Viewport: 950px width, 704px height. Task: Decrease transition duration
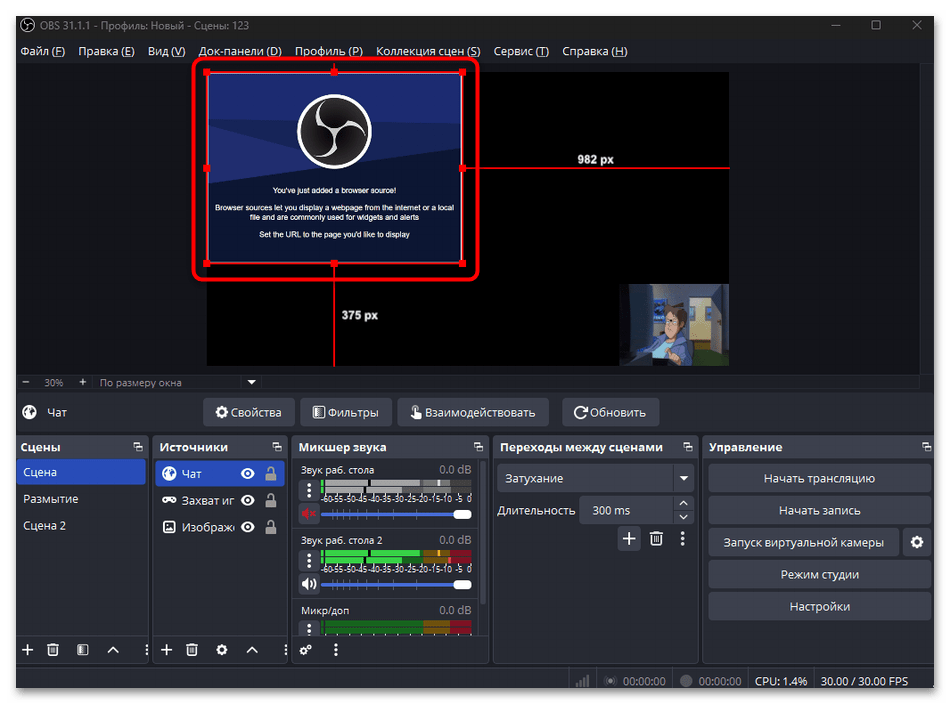(683, 517)
